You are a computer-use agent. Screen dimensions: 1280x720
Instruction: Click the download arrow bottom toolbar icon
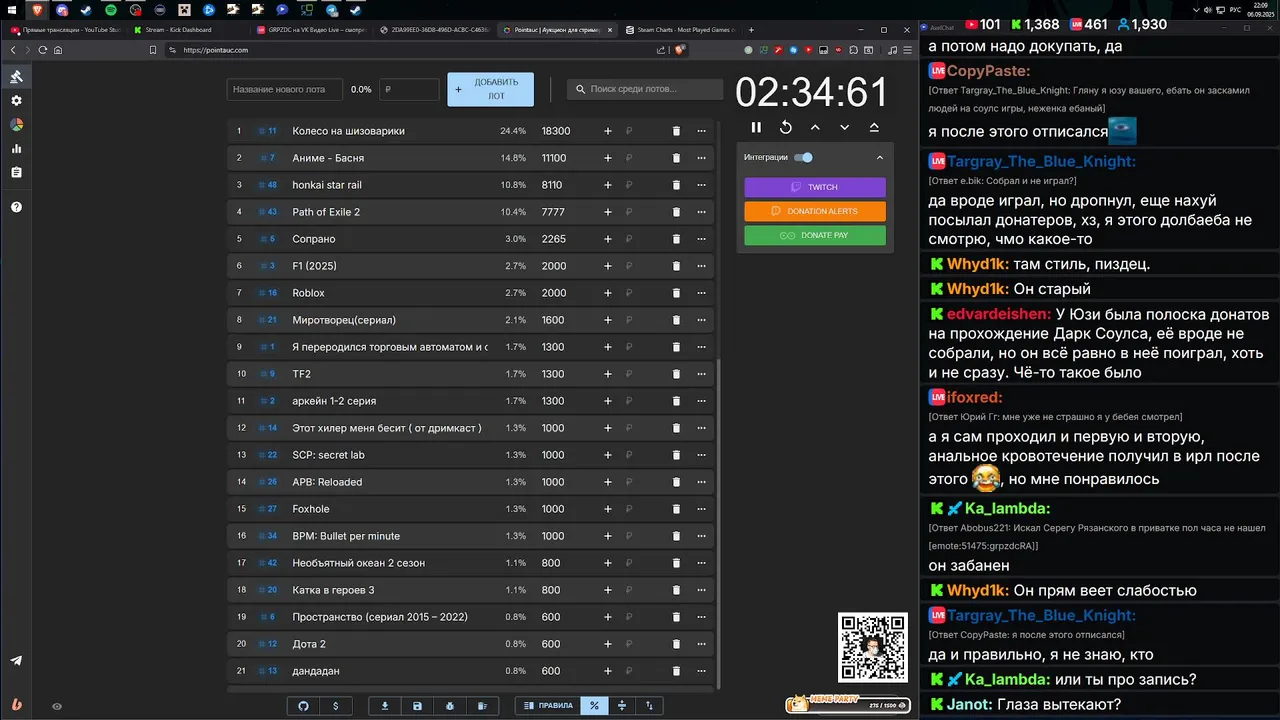click(385, 705)
